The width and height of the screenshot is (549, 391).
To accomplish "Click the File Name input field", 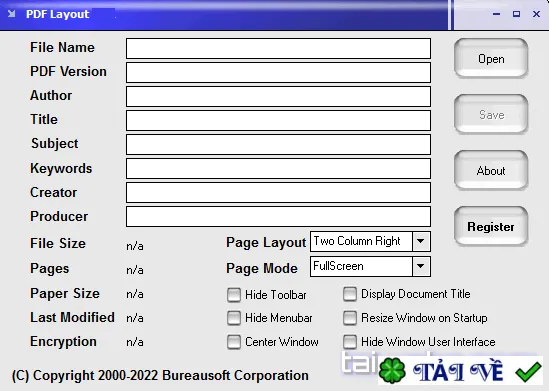I will pyautogui.click(x=278, y=48).
